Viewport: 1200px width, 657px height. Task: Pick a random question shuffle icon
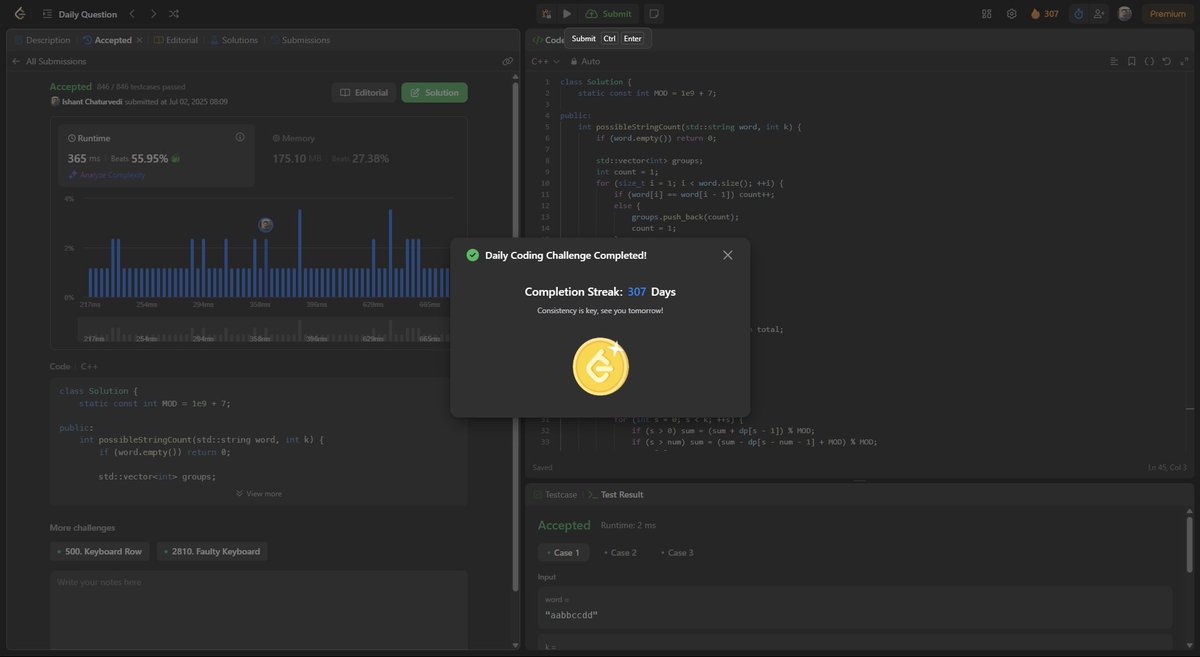pyautogui.click(x=174, y=14)
